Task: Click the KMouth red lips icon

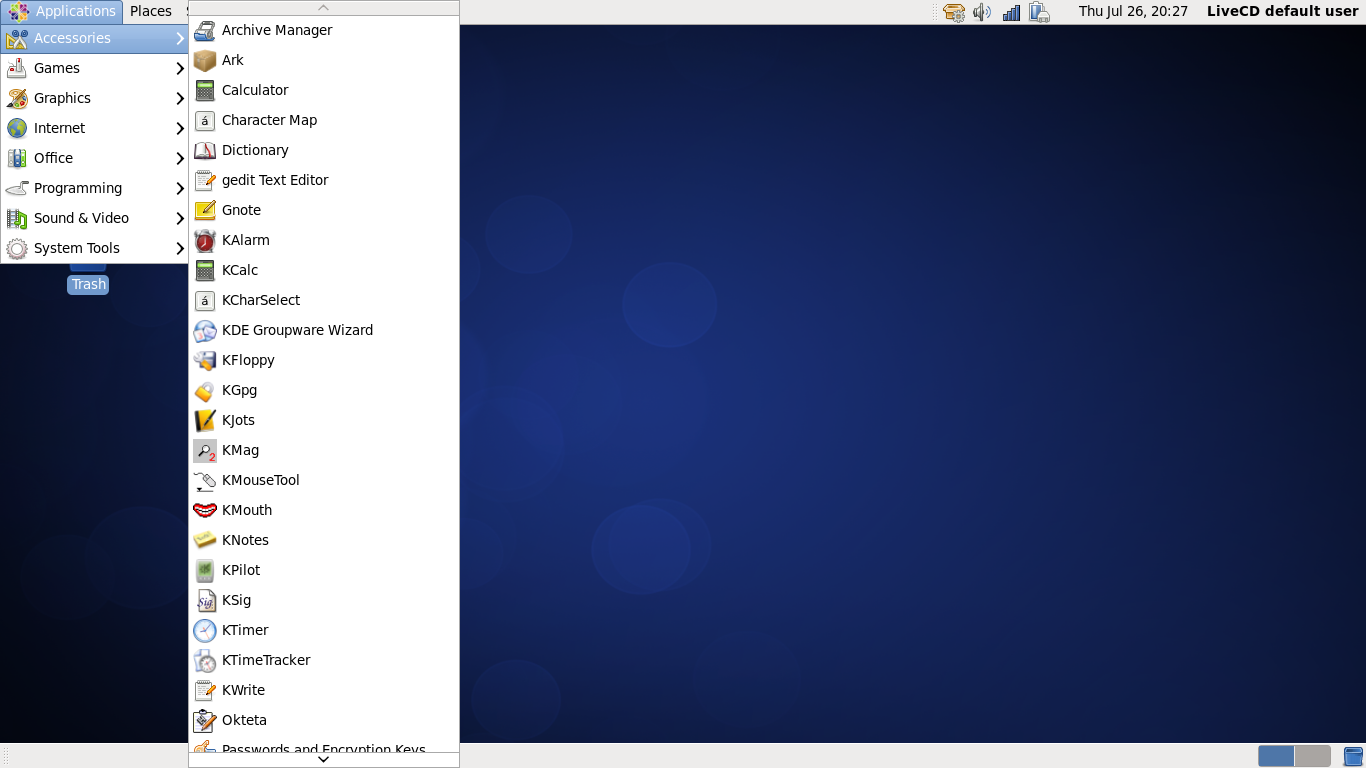Action: click(205, 510)
